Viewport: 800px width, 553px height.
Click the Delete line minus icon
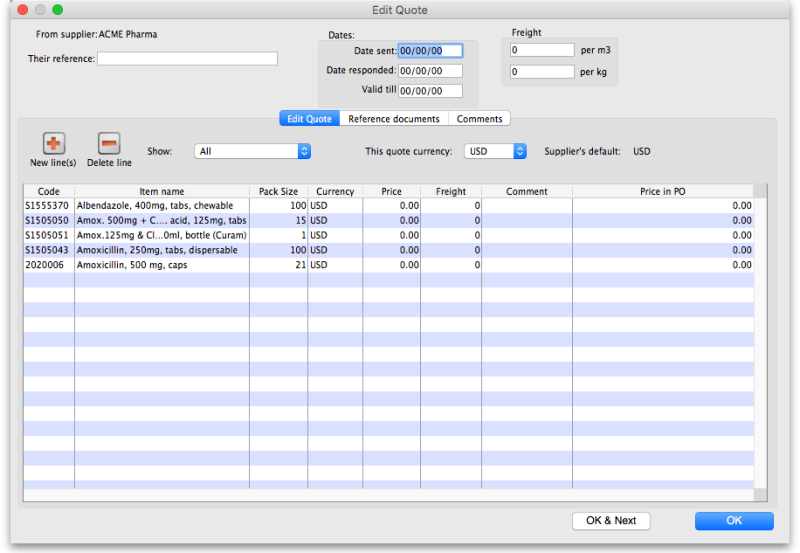coord(109,143)
